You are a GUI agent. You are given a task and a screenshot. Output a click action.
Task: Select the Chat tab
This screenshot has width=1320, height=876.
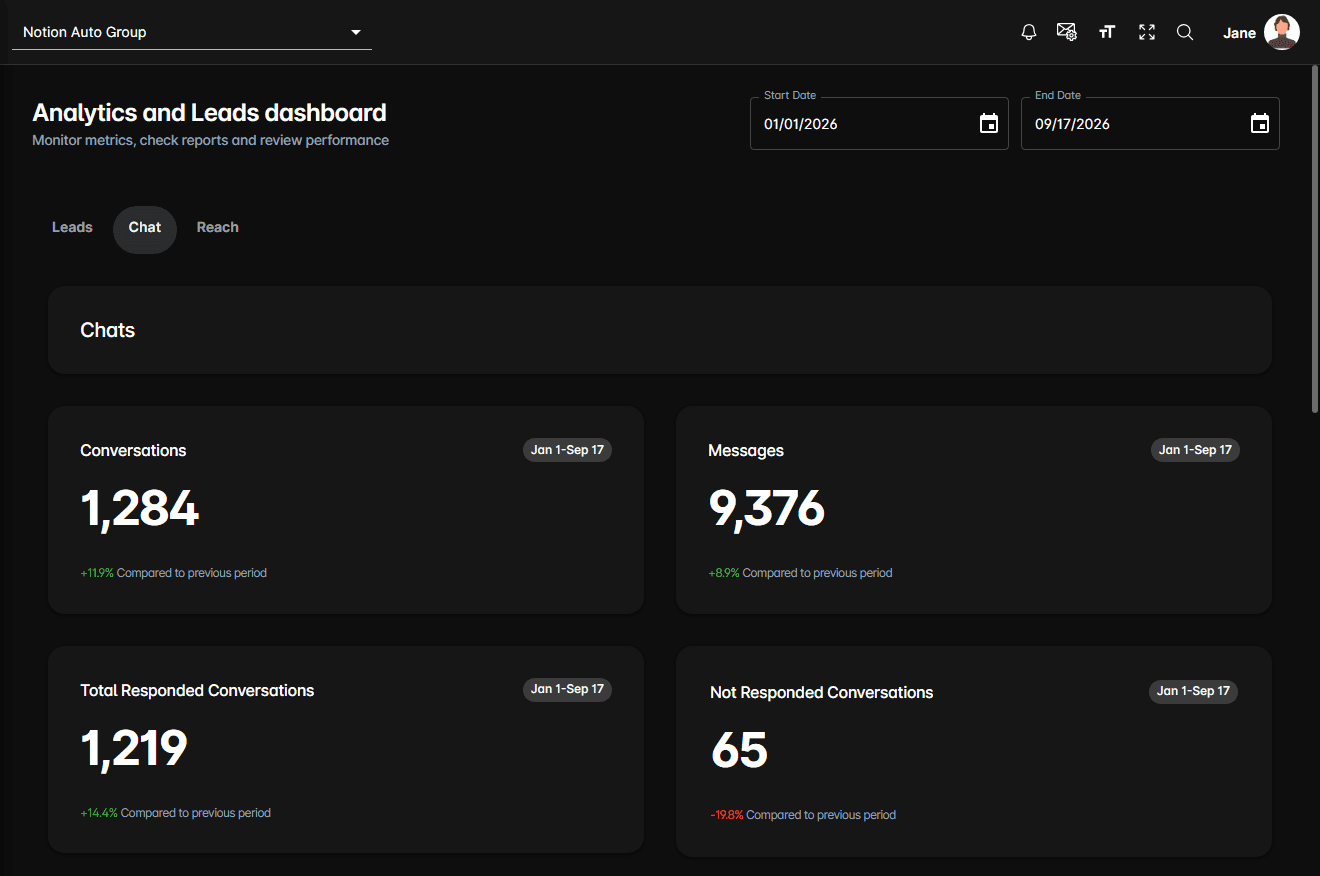pyautogui.click(x=145, y=229)
